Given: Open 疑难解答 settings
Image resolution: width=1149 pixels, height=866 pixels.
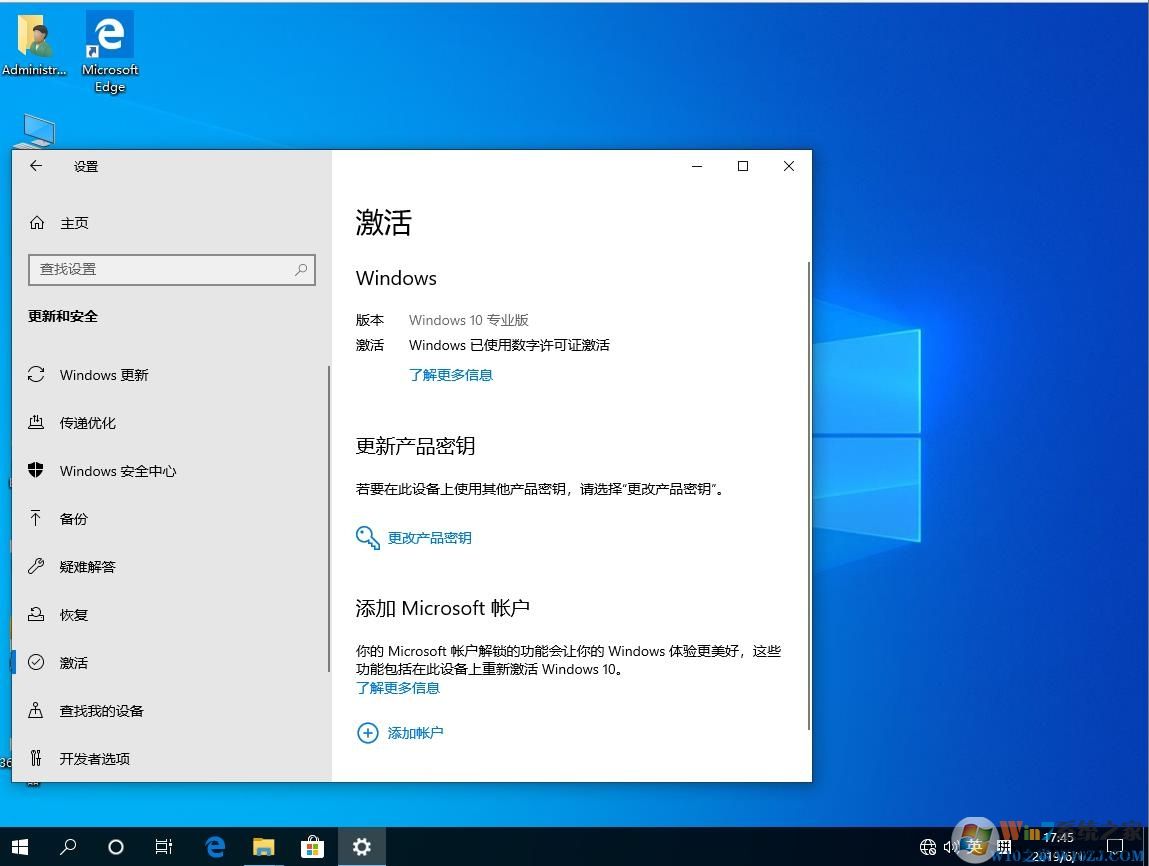Looking at the screenshot, I should 86,567.
